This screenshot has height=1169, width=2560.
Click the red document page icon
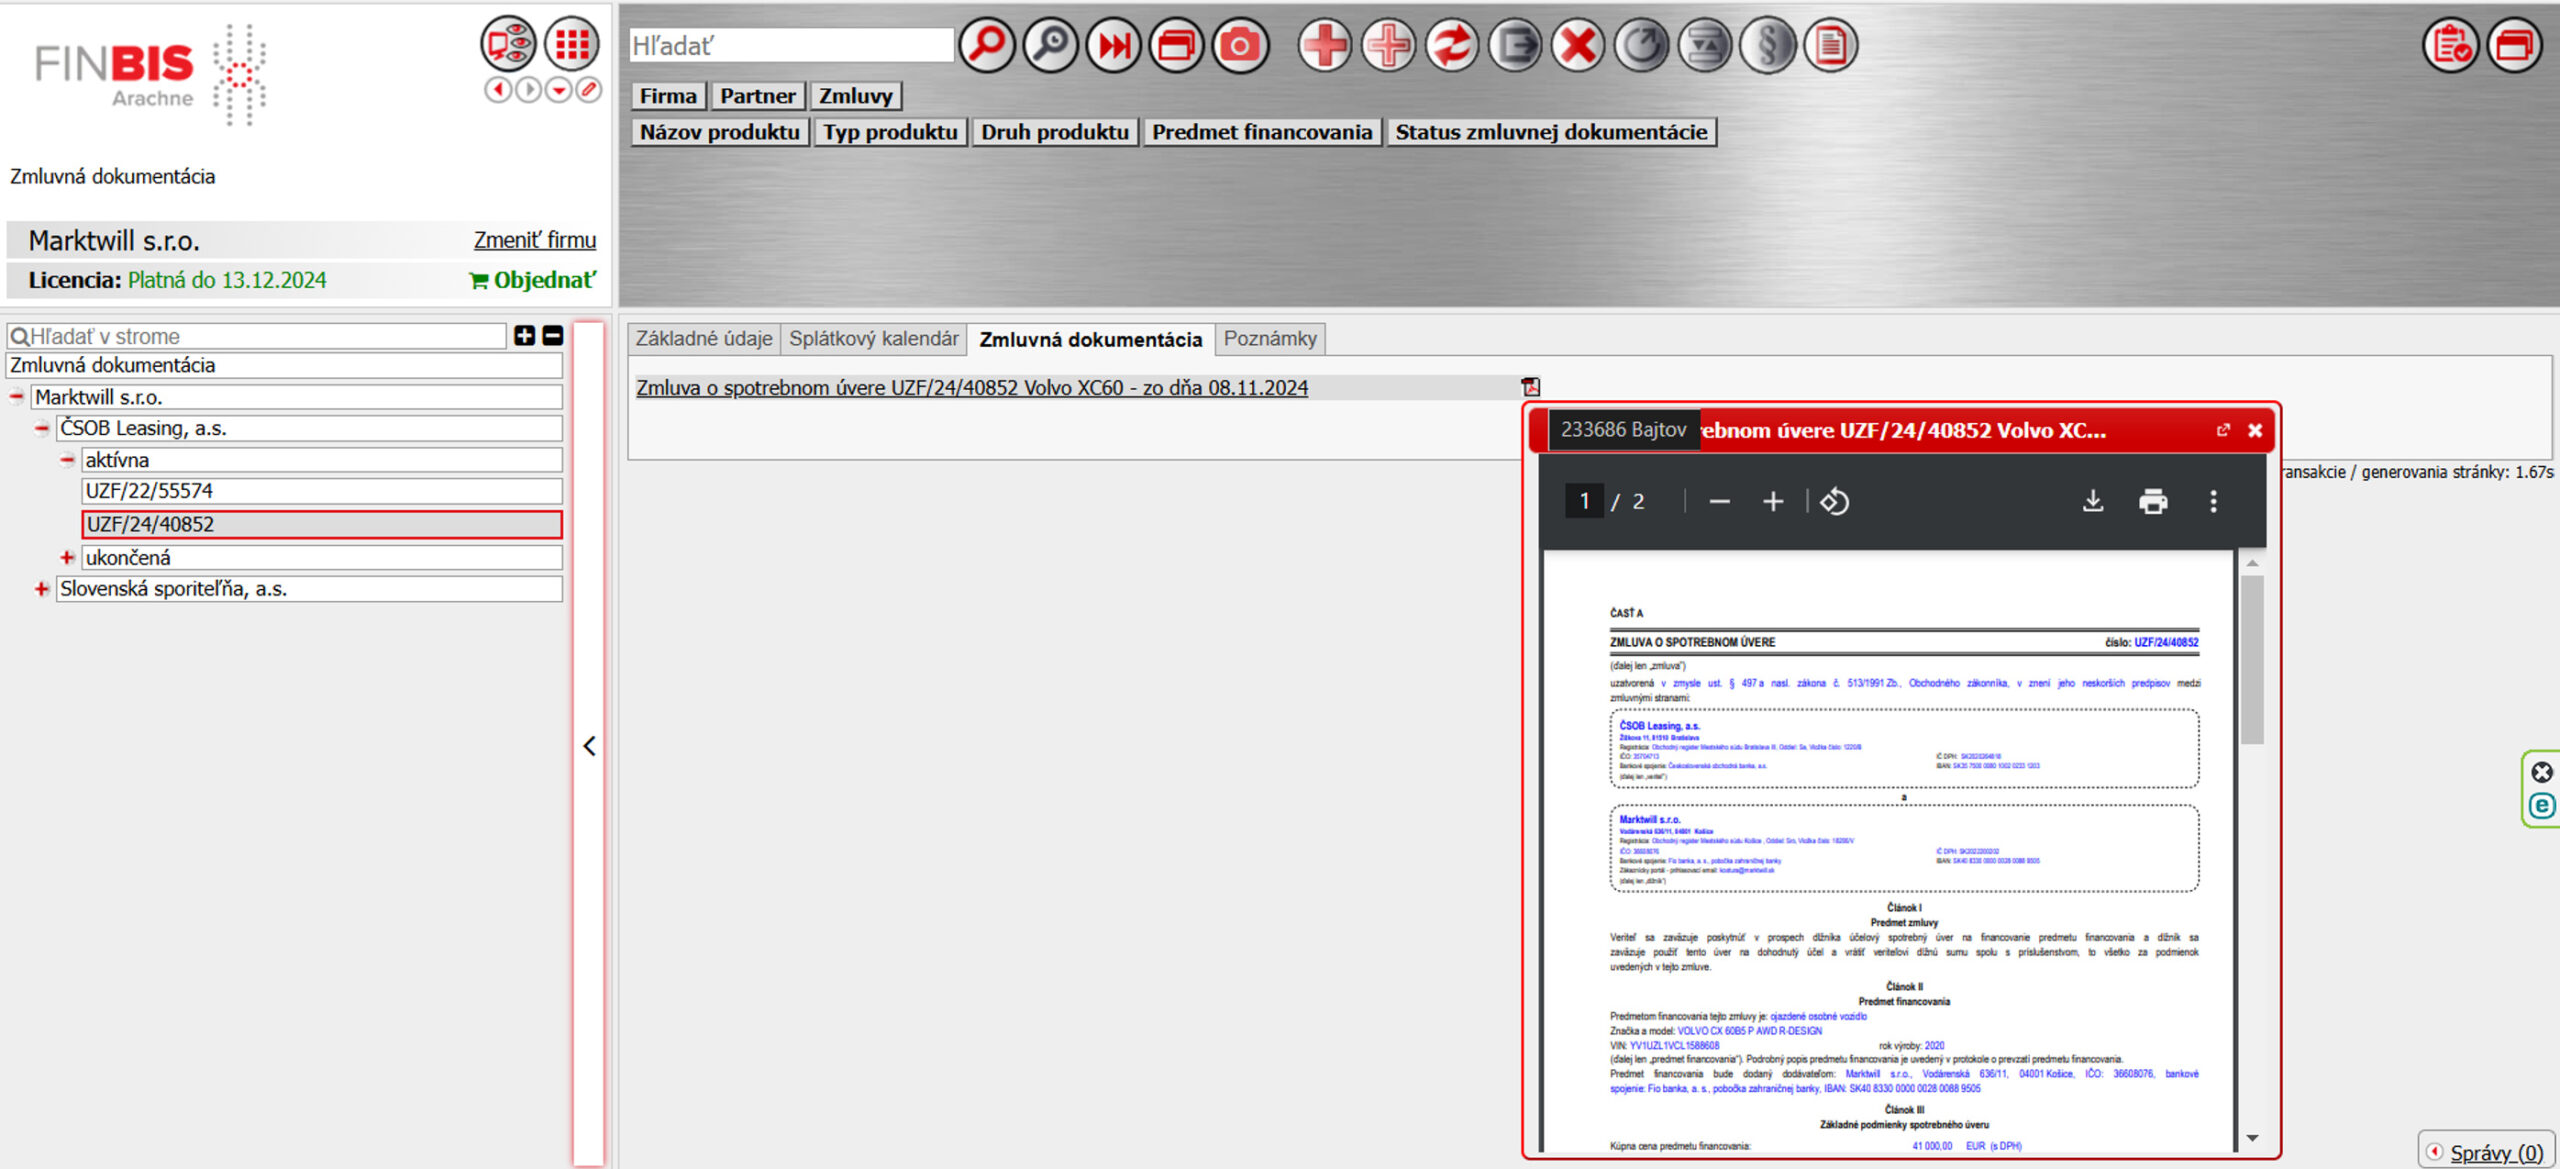point(1831,45)
